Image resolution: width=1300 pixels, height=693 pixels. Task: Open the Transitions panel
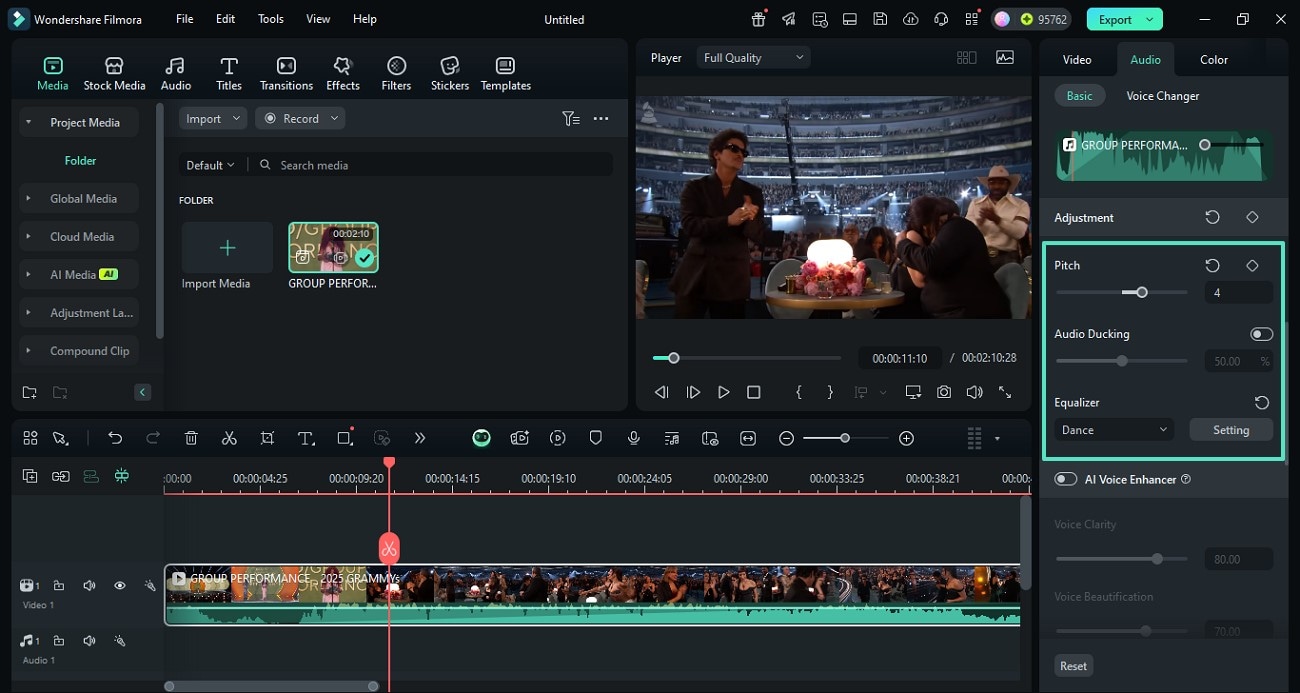click(x=286, y=73)
